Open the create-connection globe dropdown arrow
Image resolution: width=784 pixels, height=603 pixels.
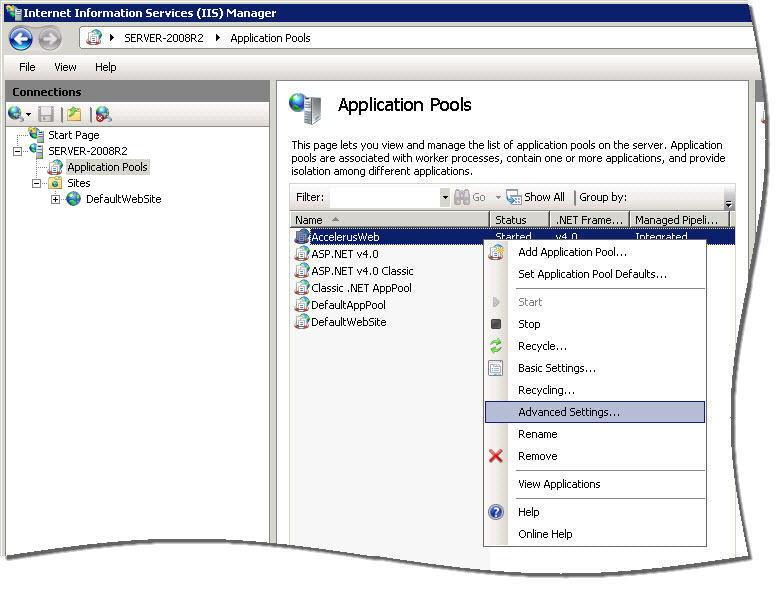pos(28,114)
